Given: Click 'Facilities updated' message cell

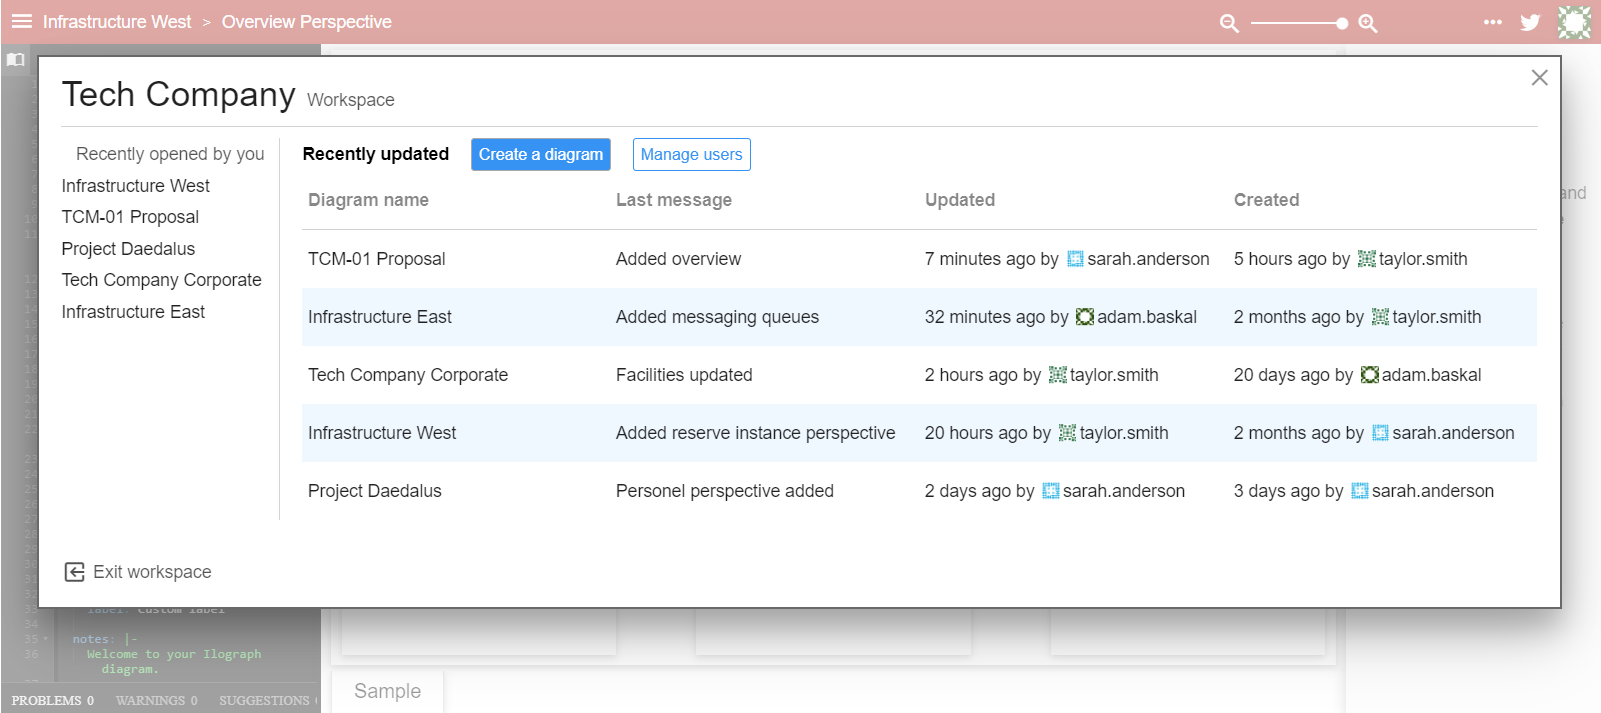Looking at the screenshot, I should click(684, 375).
